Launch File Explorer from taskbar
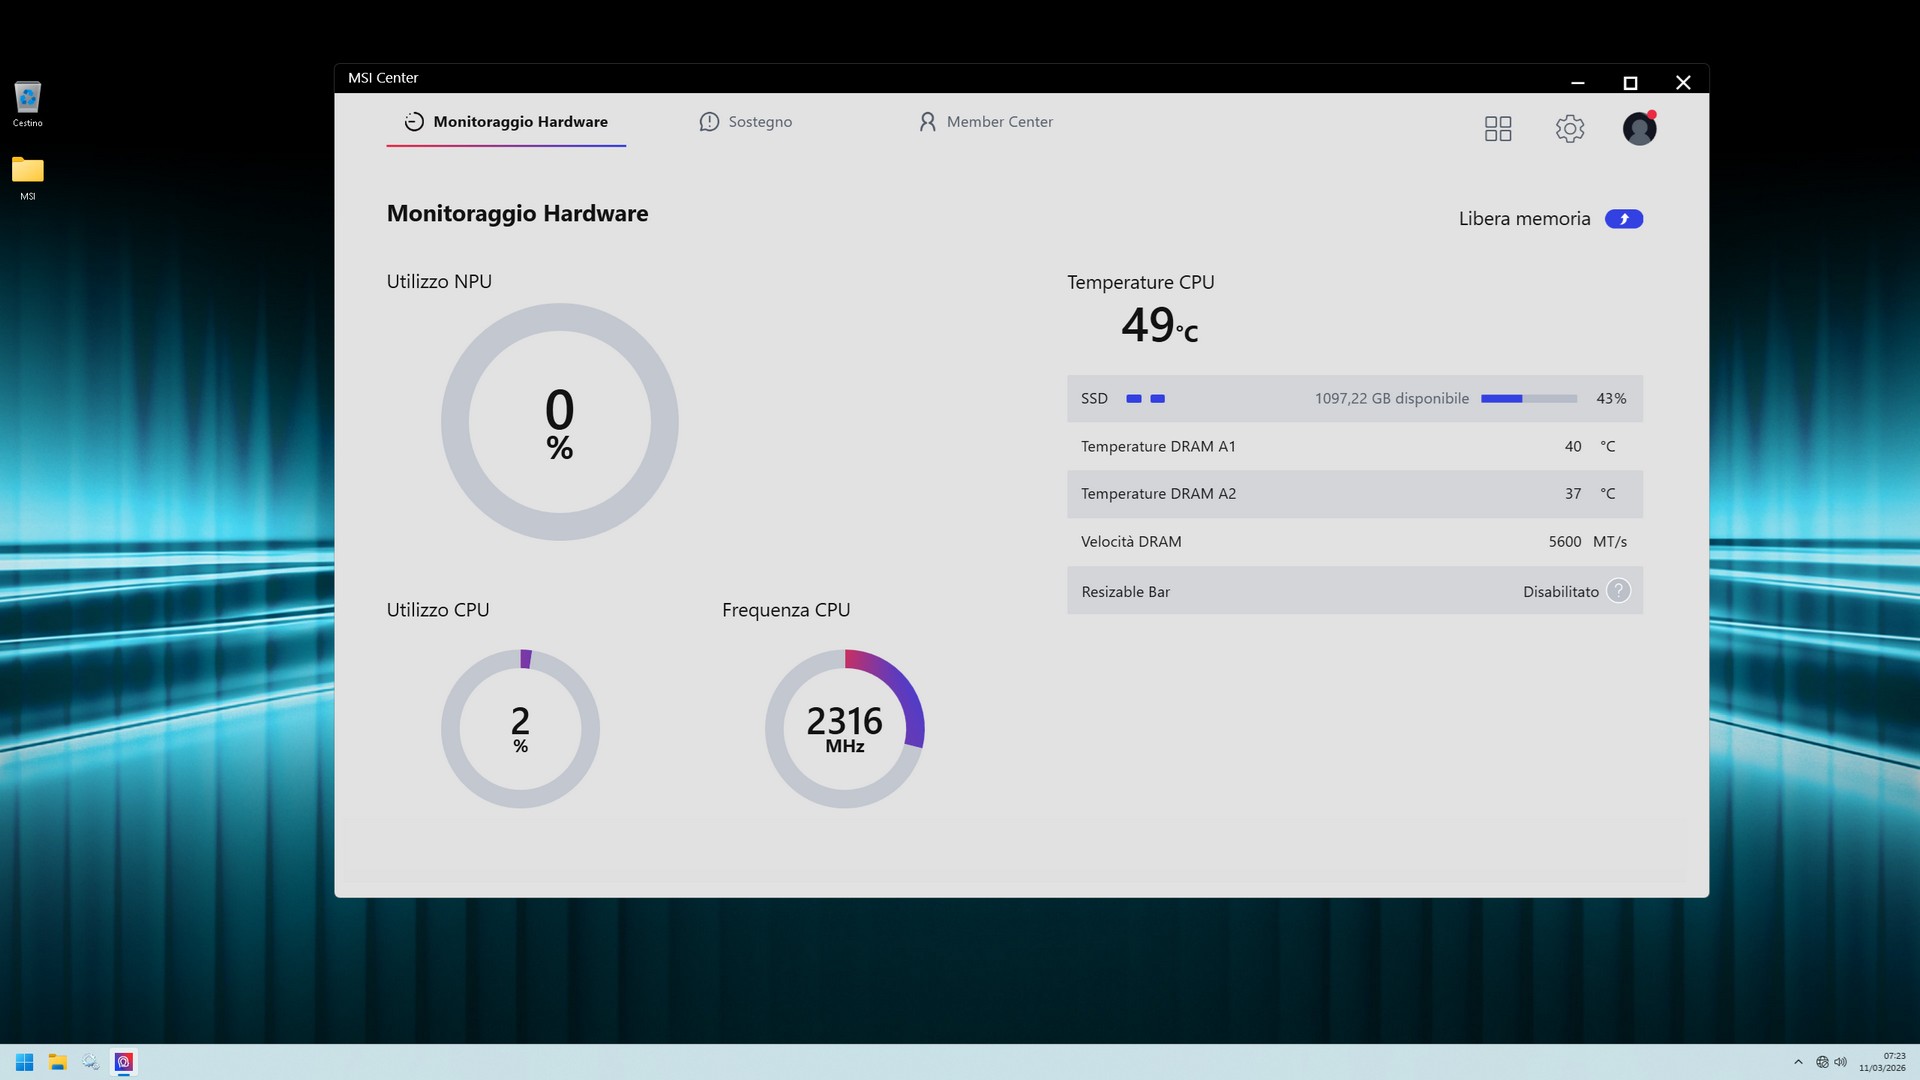Screen dimensions: 1920x1080 (x=57, y=1062)
